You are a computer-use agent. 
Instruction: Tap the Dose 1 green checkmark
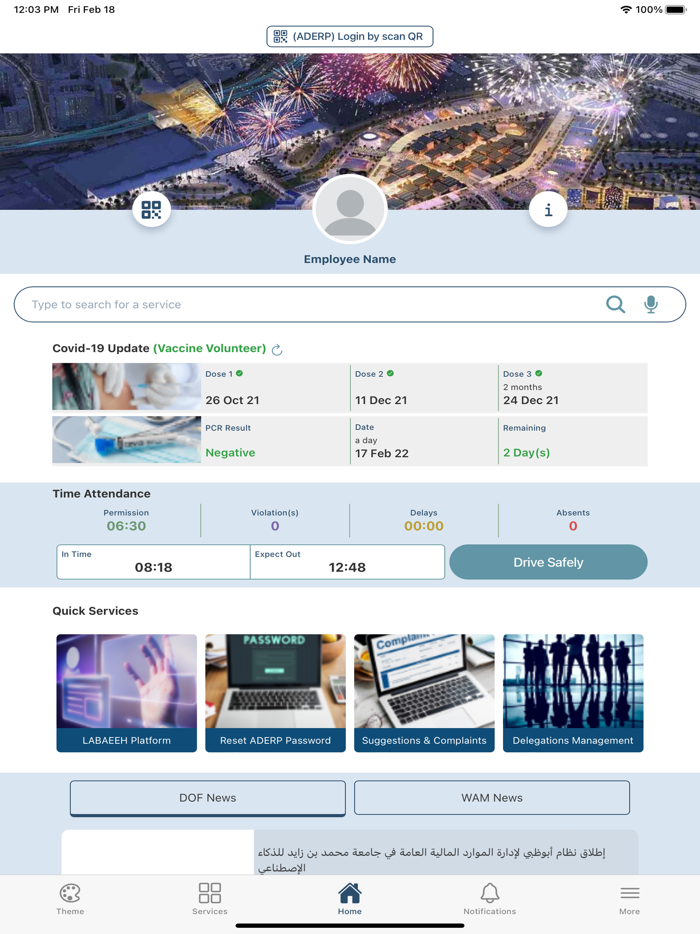coord(239,373)
